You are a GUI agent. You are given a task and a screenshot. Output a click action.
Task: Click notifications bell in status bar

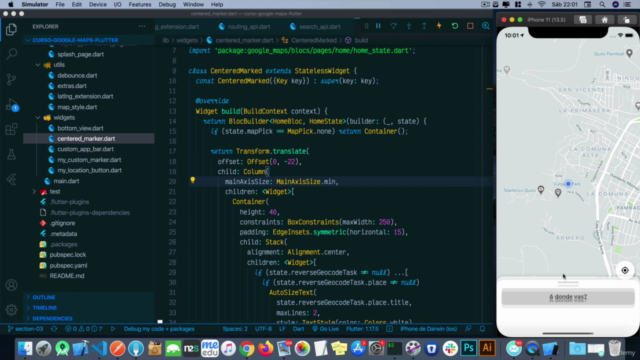click(x=482, y=329)
